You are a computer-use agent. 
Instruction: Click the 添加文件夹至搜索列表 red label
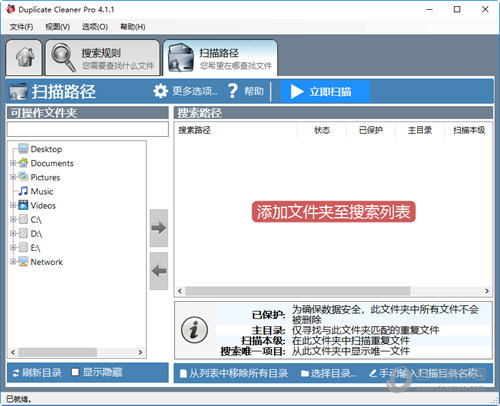coord(334,212)
